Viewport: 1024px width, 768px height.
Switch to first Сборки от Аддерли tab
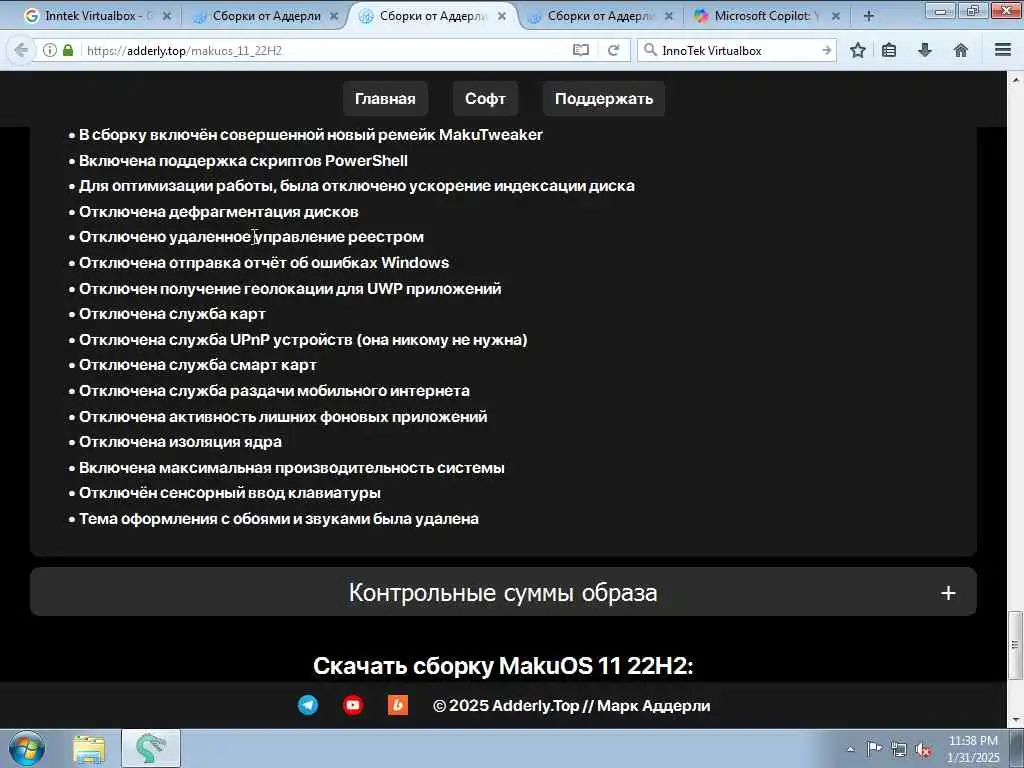[266, 16]
